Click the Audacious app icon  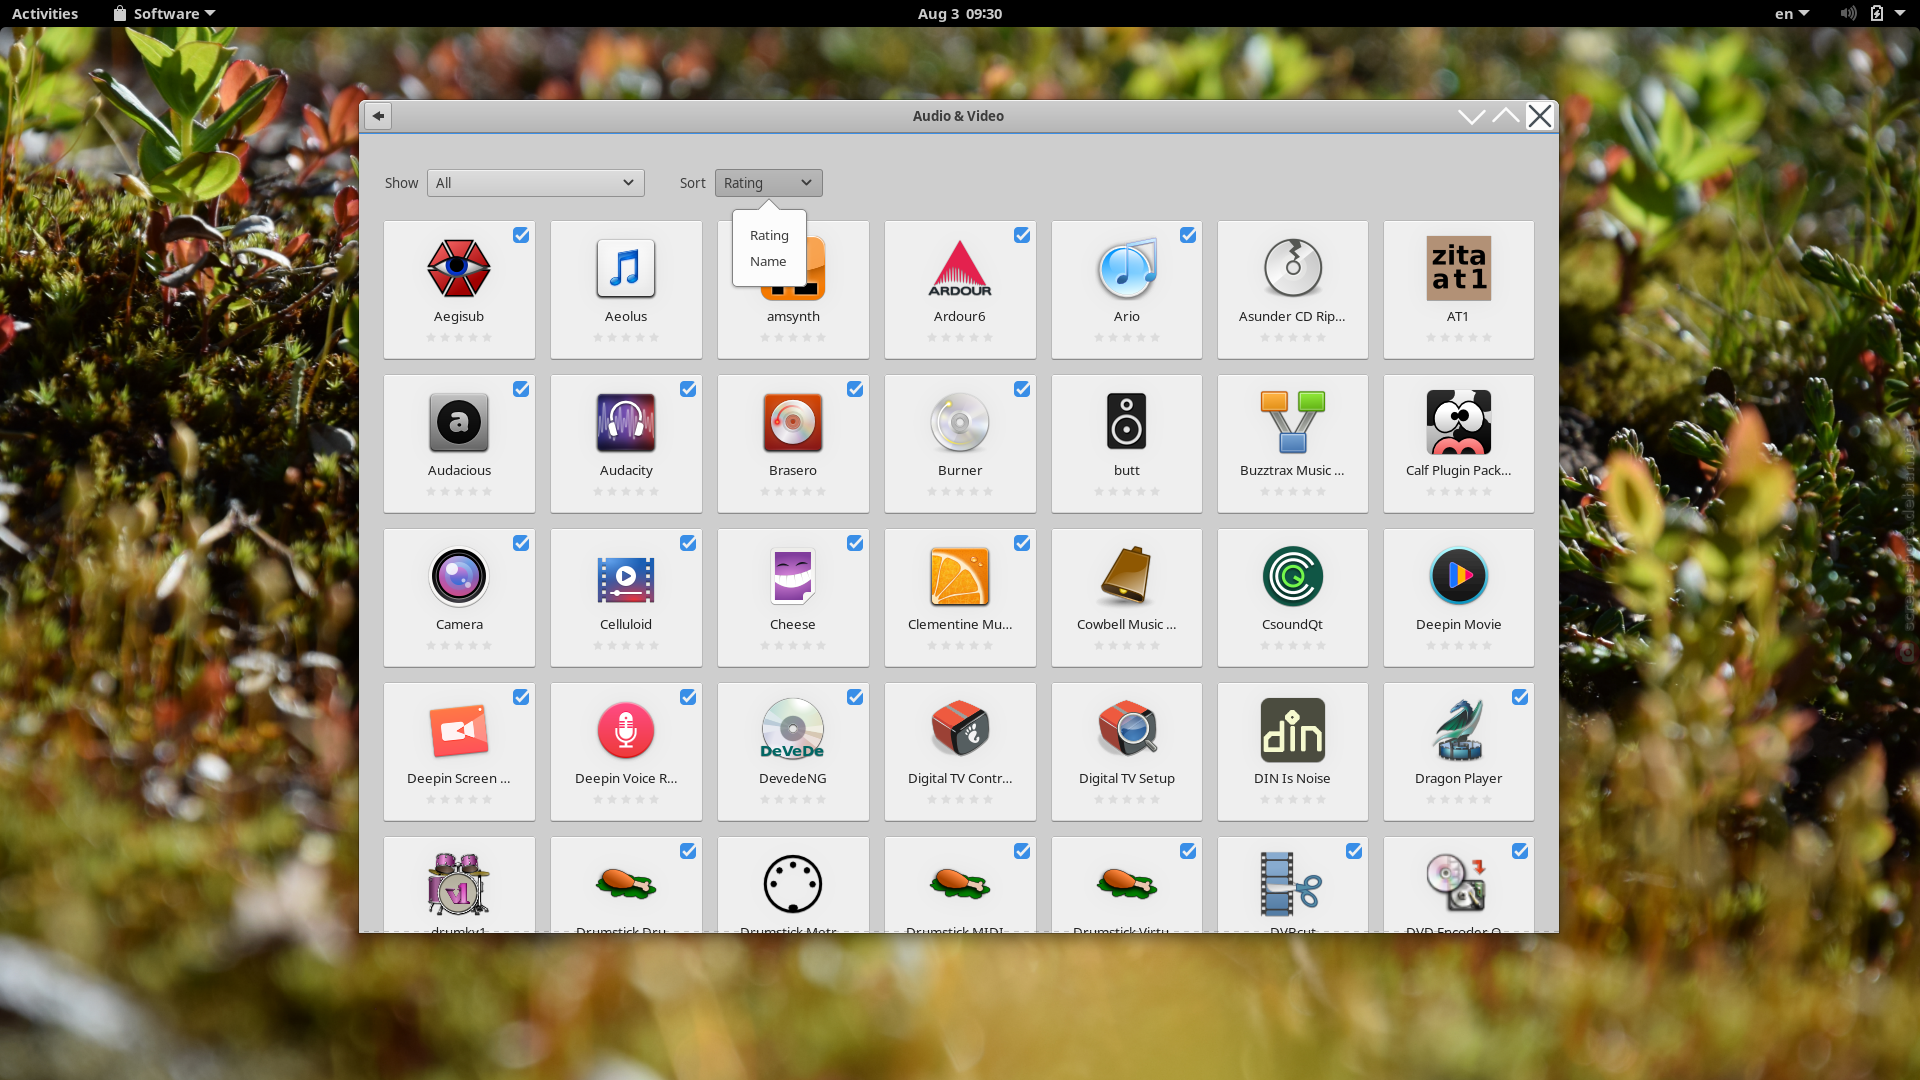pyautogui.click(x=459, y=422)
